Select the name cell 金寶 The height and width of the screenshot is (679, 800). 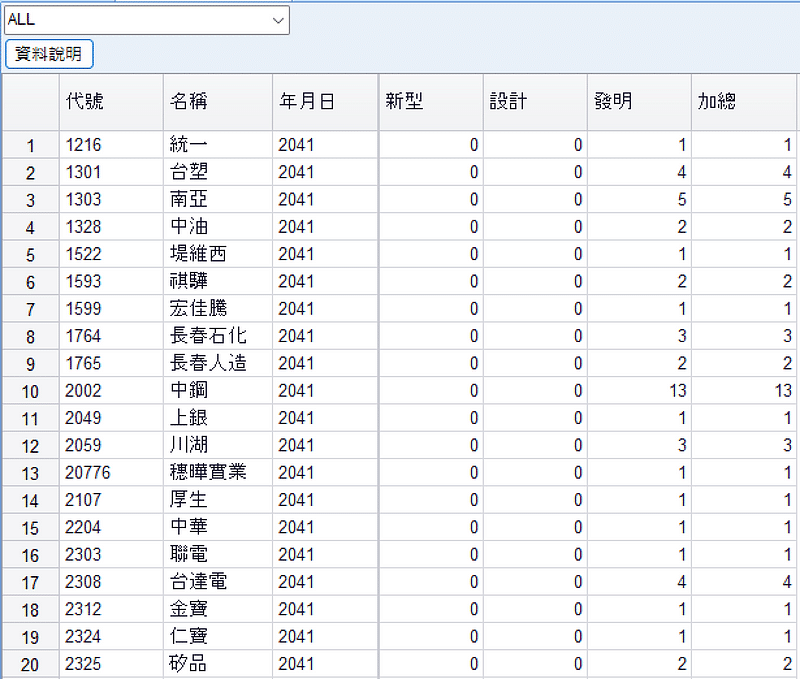click(218, 610)
